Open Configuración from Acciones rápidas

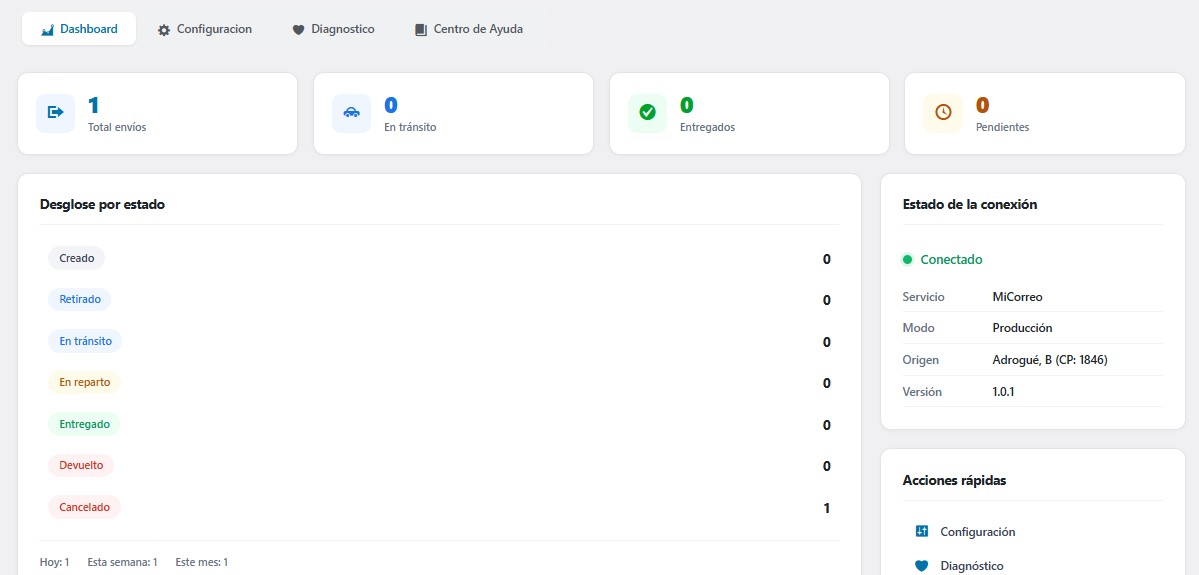click(x=977, y=532)
